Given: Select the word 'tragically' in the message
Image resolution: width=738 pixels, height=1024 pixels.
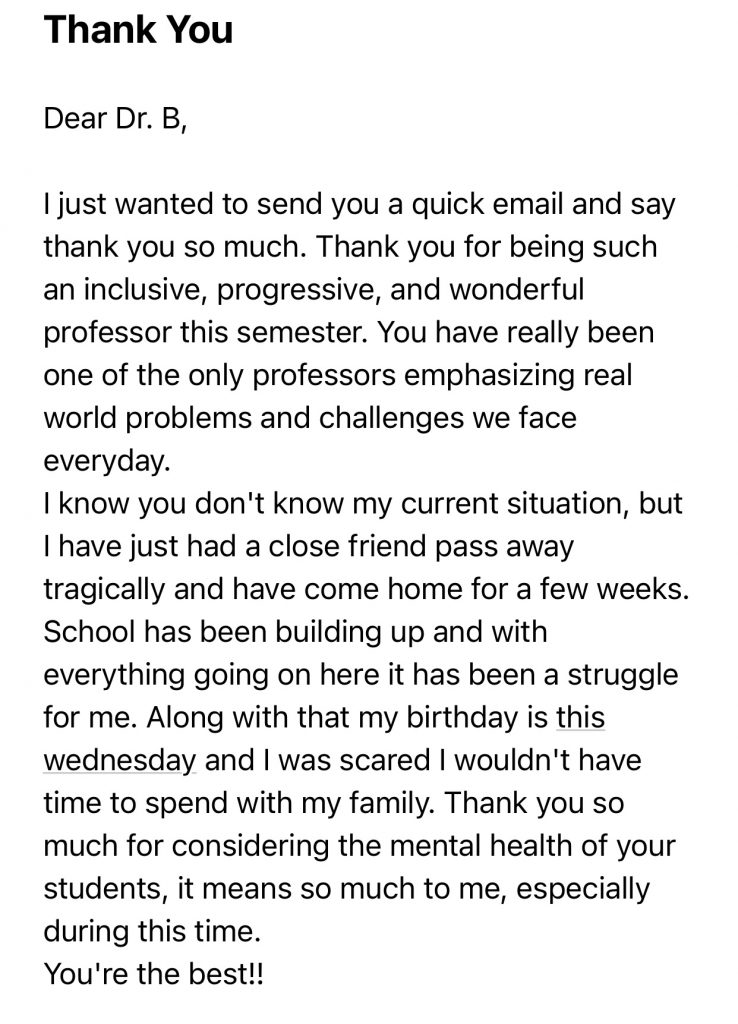Looking at the screenshot, I should pyautogui.click(x=104, y=590).
